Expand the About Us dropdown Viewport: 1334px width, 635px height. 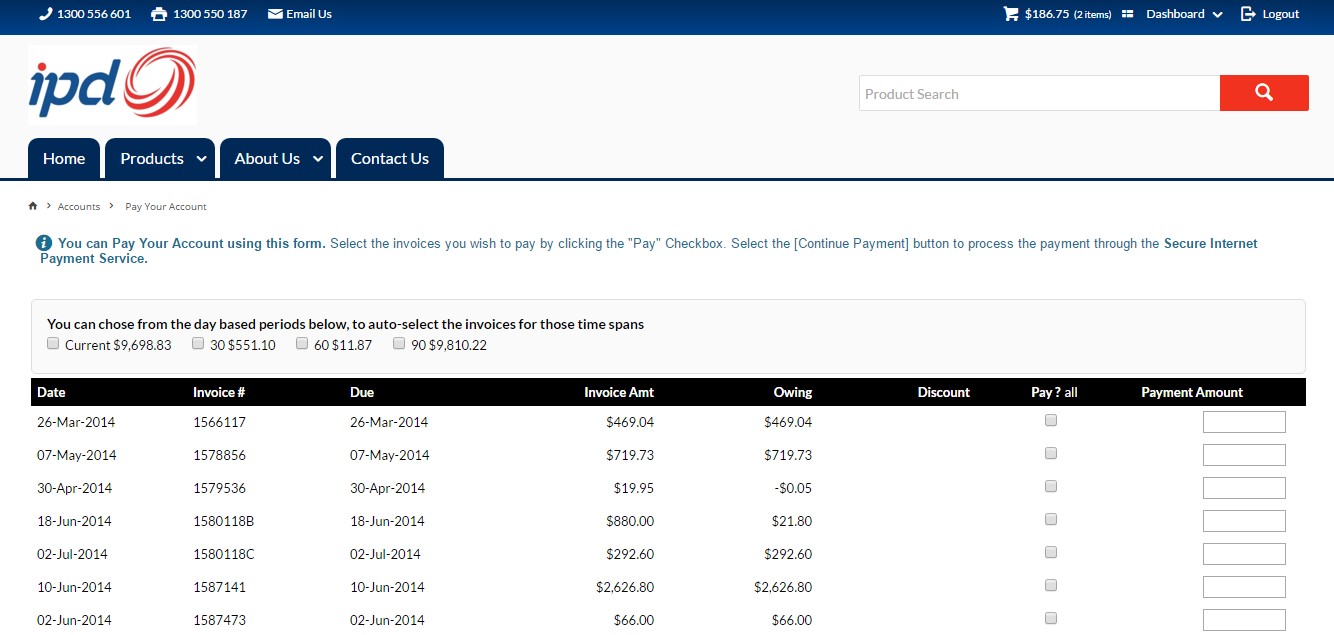(317, 159)
